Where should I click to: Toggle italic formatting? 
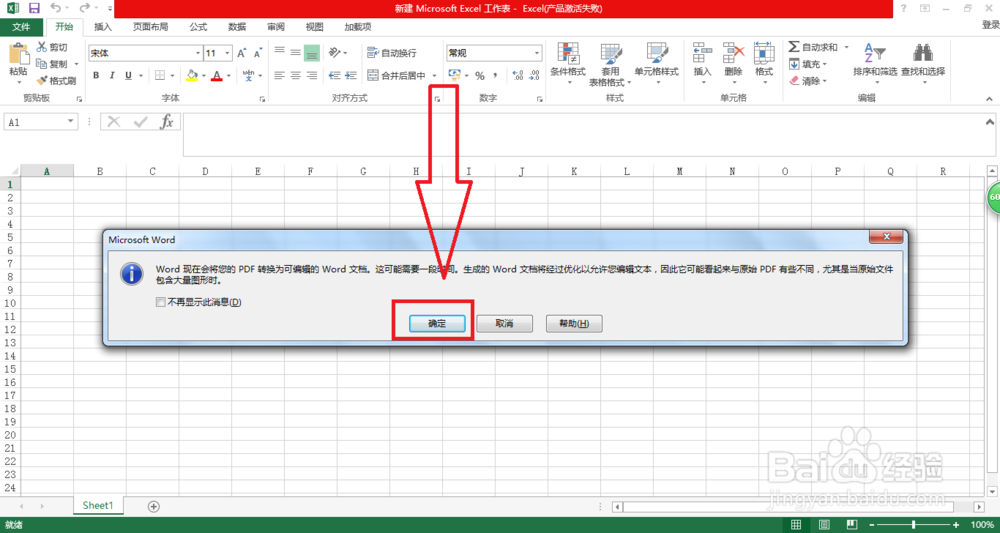click(x=113, y=75)
